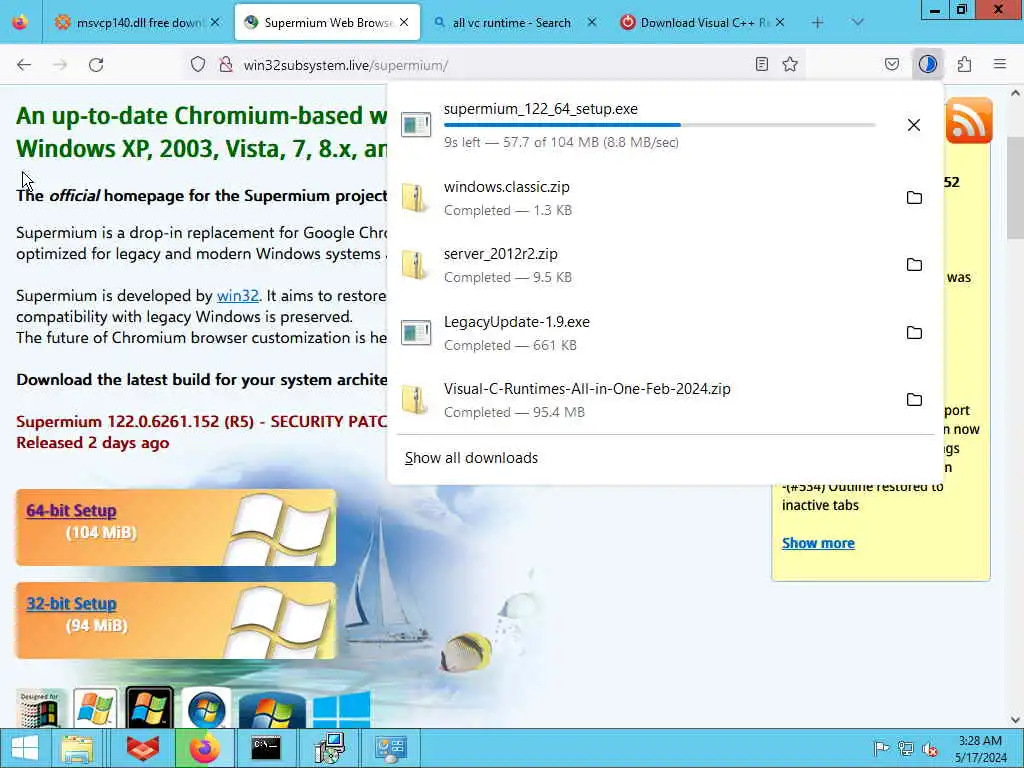The width and height of the screenshot is (1024, 768).
Task: Click Show all downloads
Action: coord(471,458)
